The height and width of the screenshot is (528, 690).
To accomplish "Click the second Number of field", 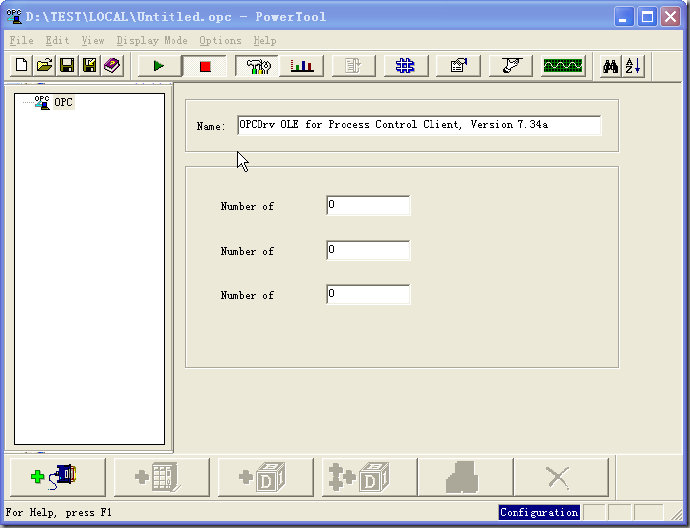I will [x=368, y=250].
